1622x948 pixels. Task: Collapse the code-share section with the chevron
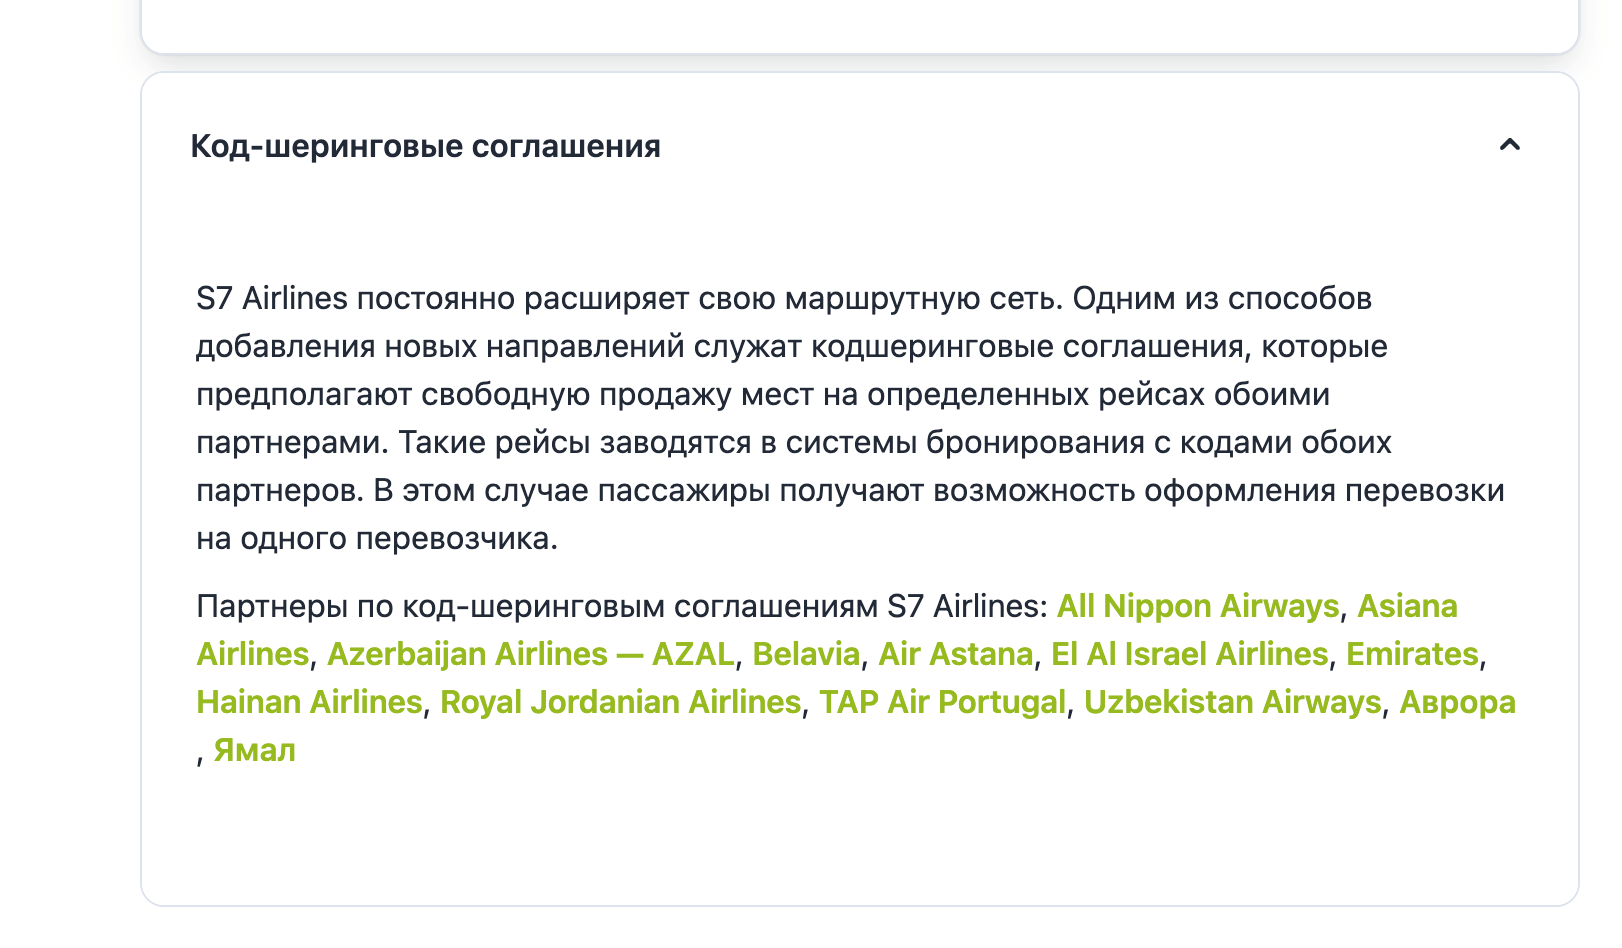(x=1509, y=145)
